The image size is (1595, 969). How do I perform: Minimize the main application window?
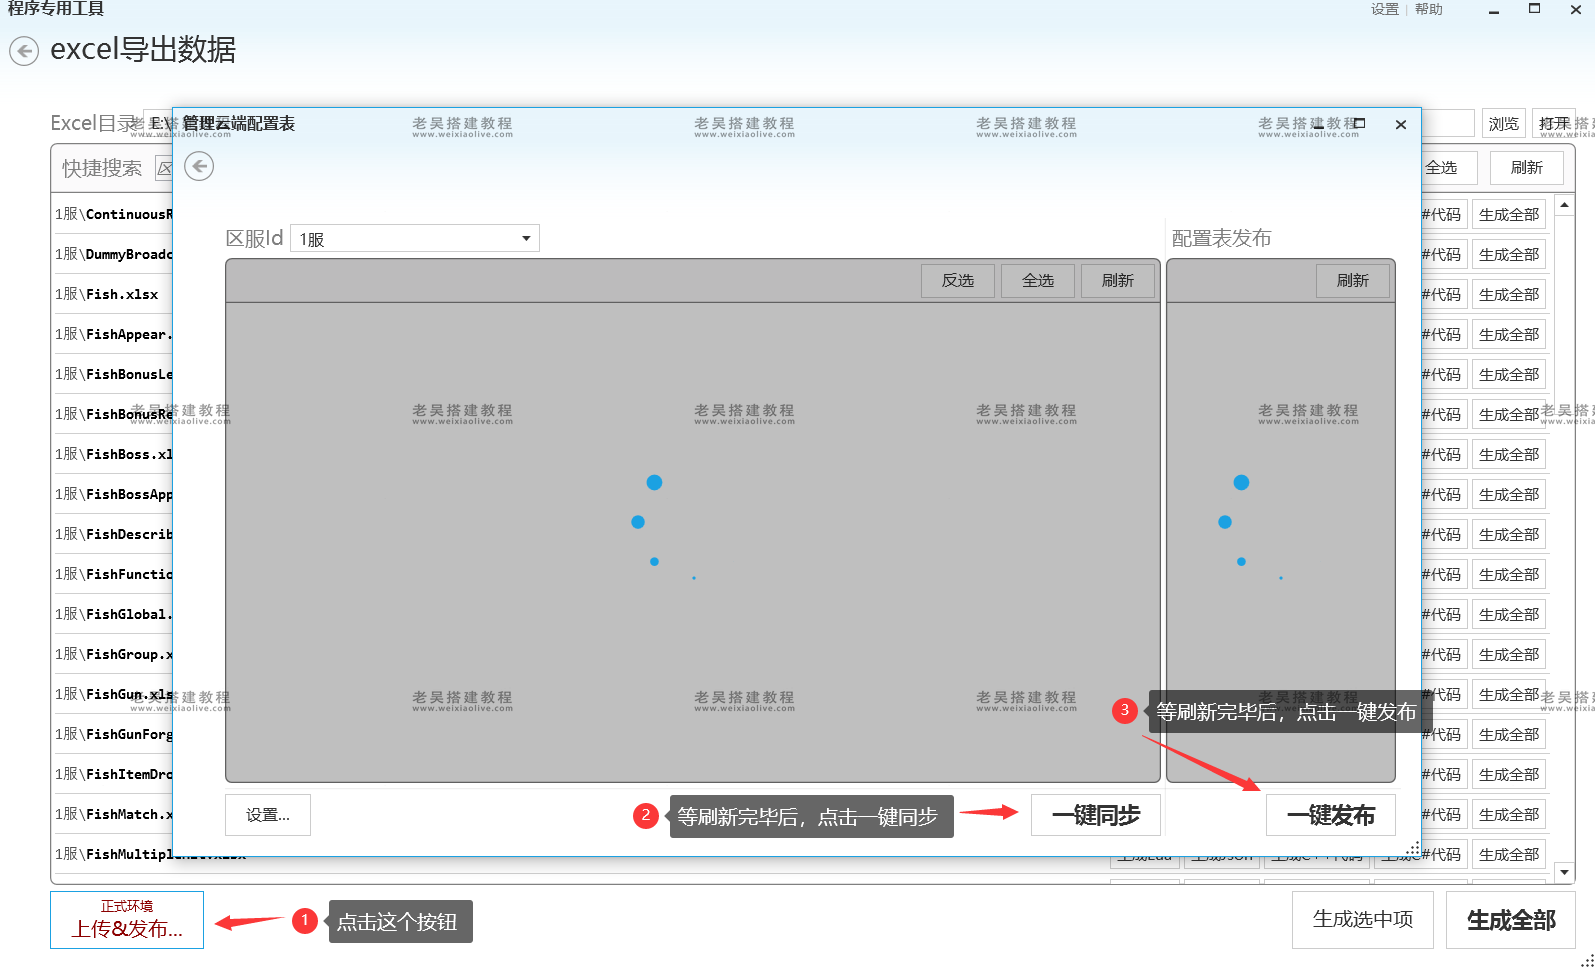tap(1493, 11)
